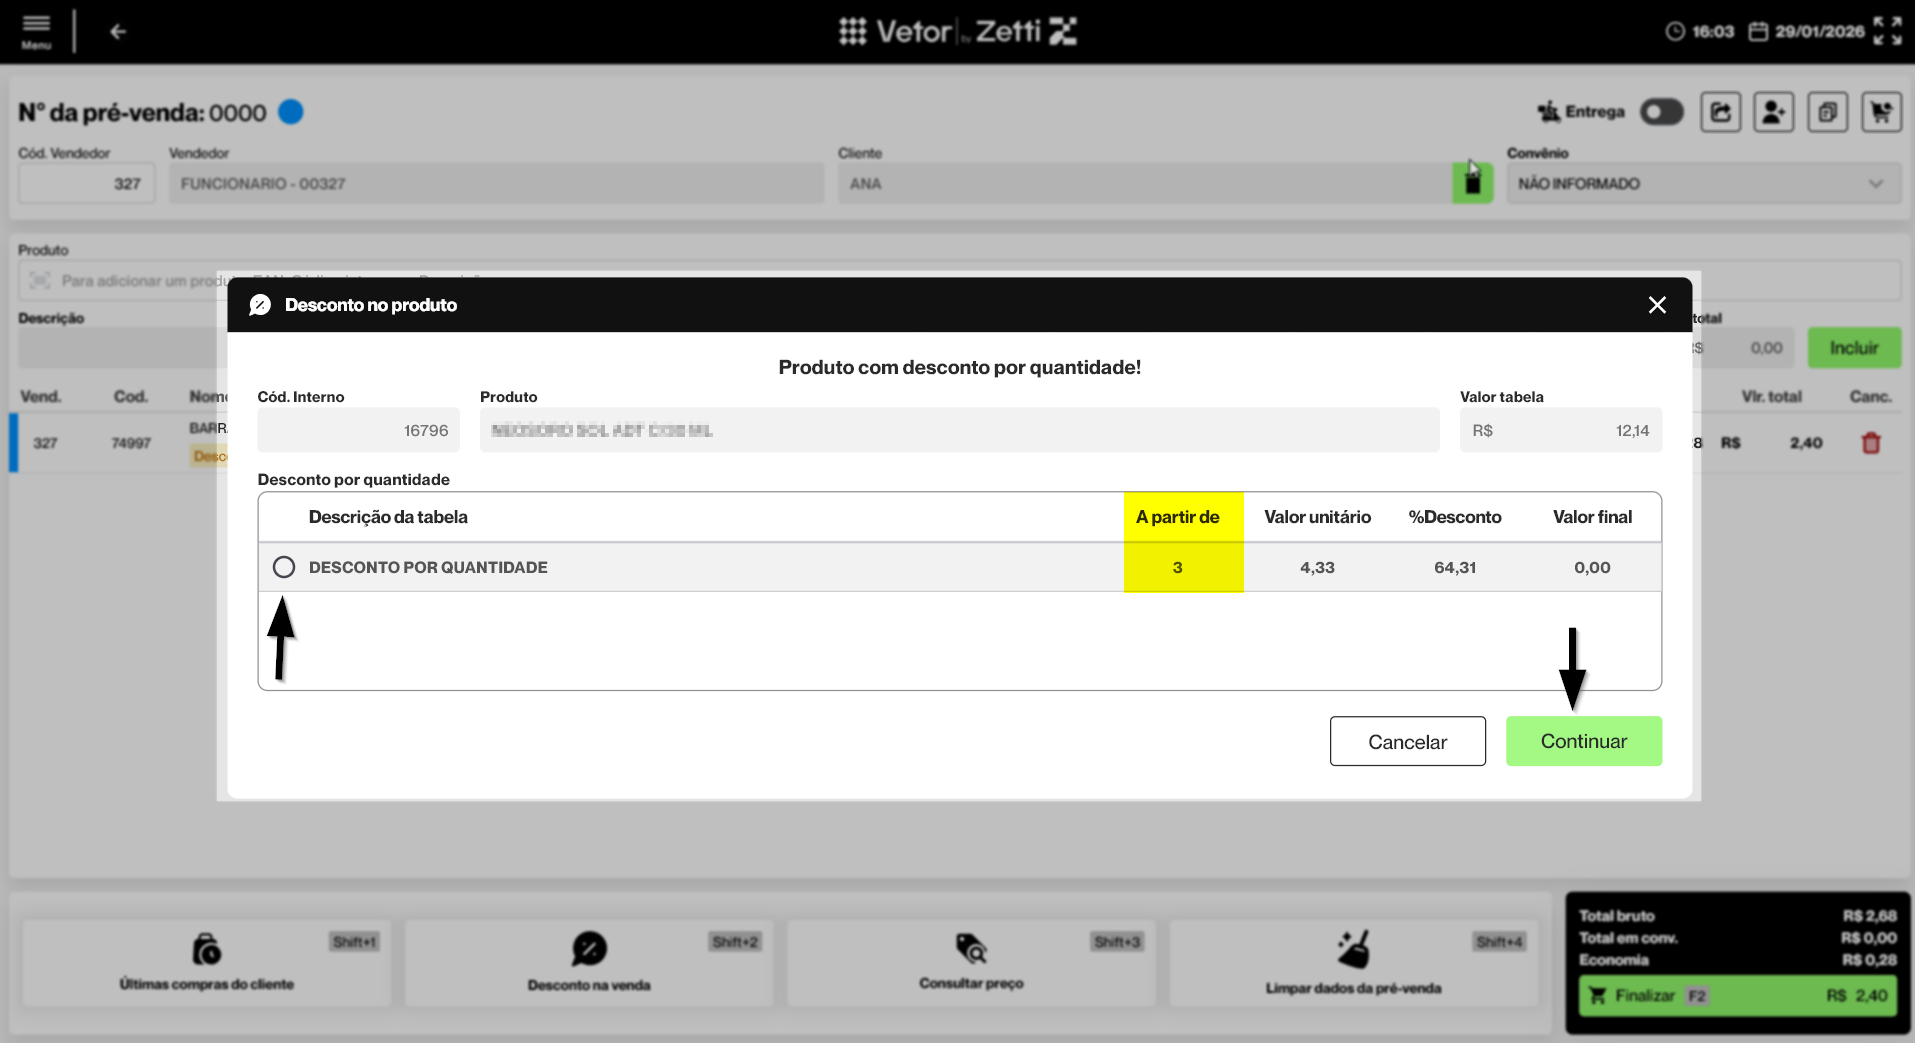Image resolution: width=1915 pixels, height=1043 pixels.
Task: Click the 'A partir de' cell value 3
Action: (1177, 567)
